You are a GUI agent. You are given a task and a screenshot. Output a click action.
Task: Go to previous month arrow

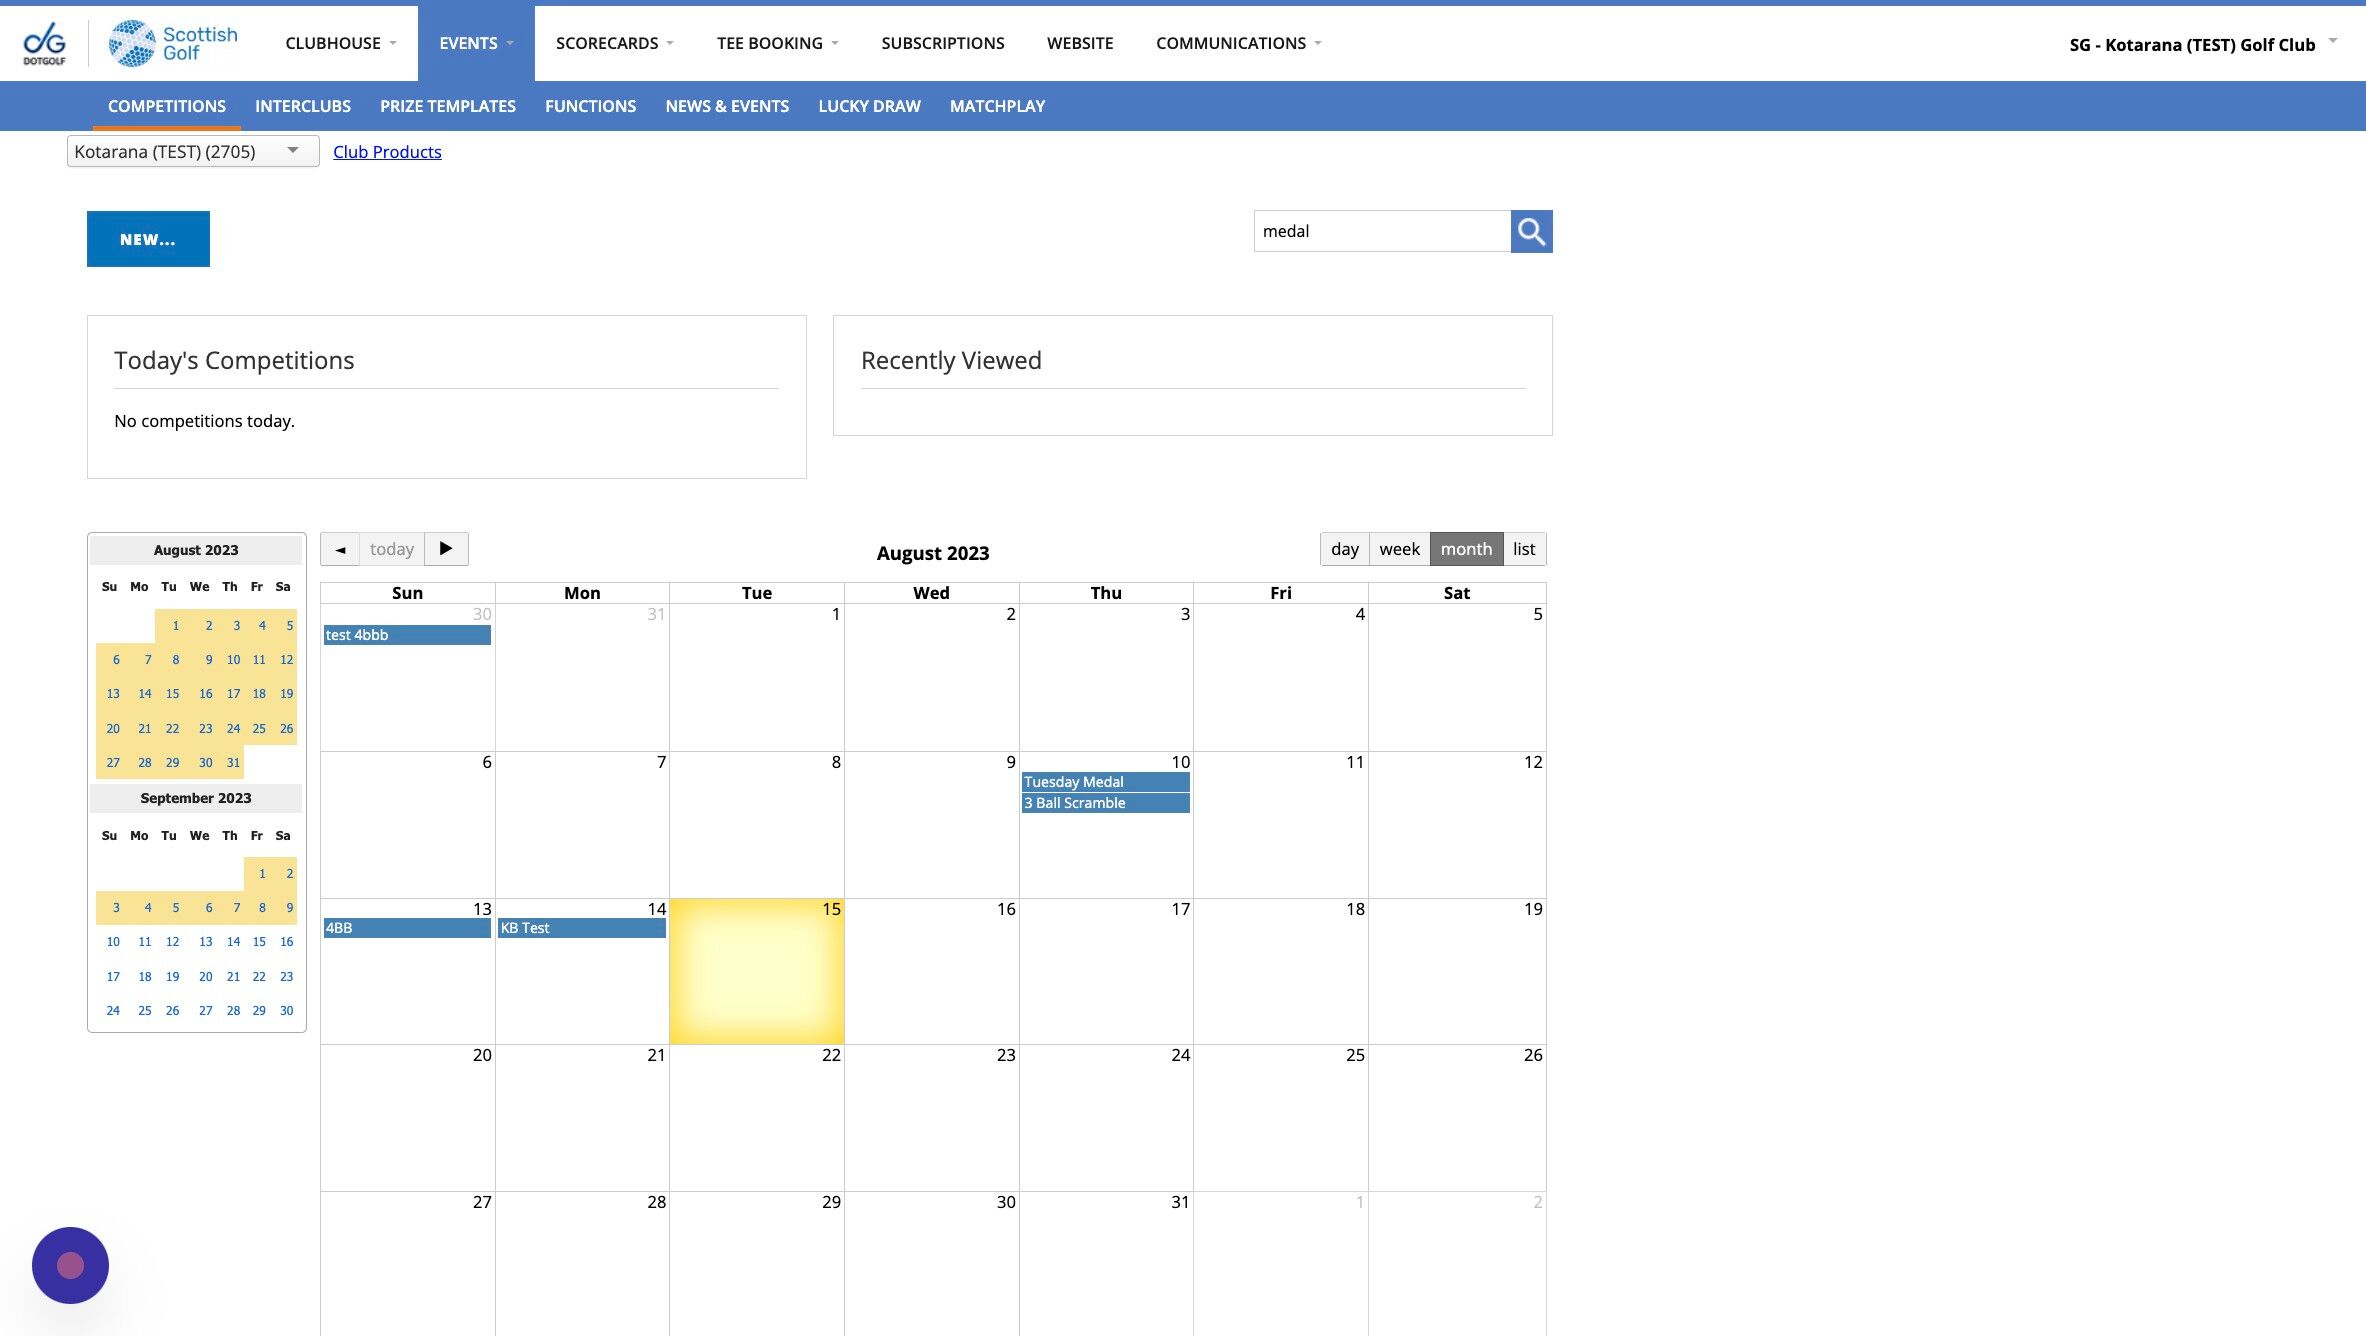click(340, 549)
